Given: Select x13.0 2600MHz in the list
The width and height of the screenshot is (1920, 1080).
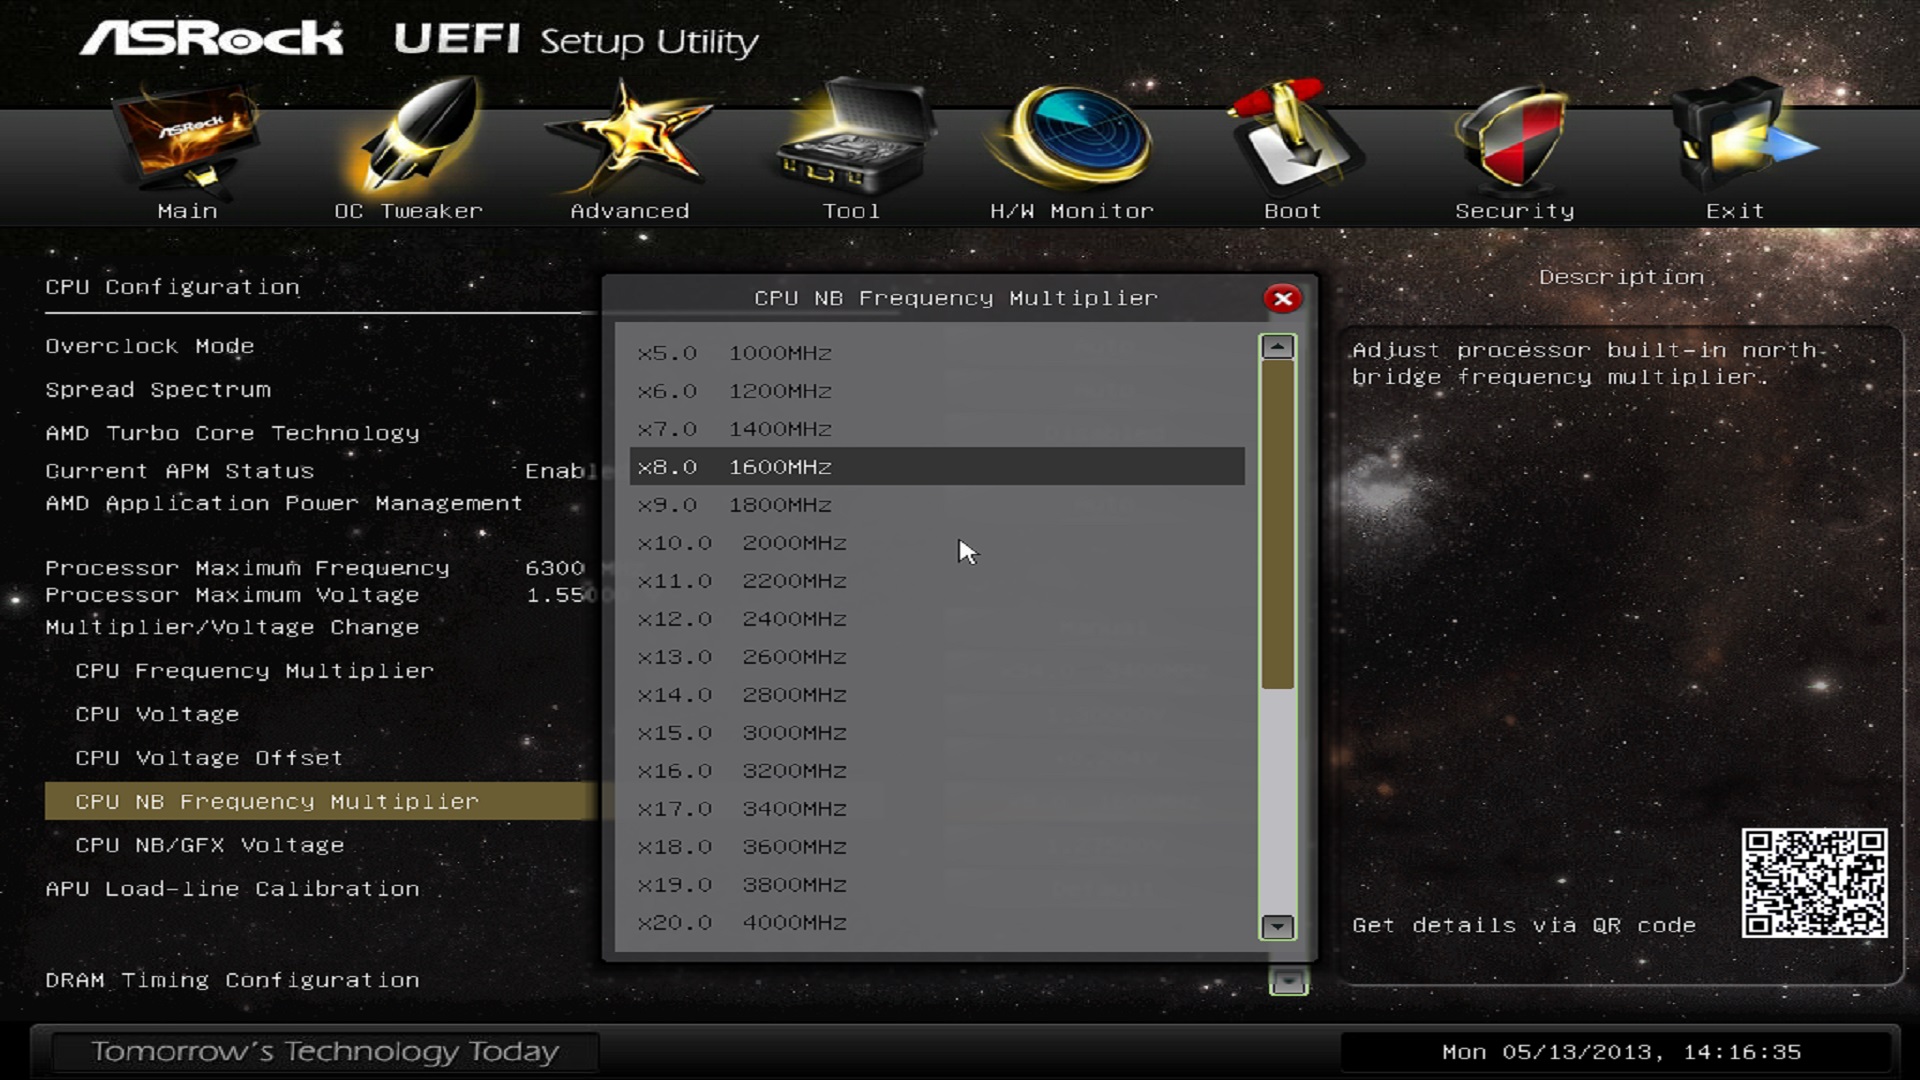Looking at the screenshot, I should point(742,657).
